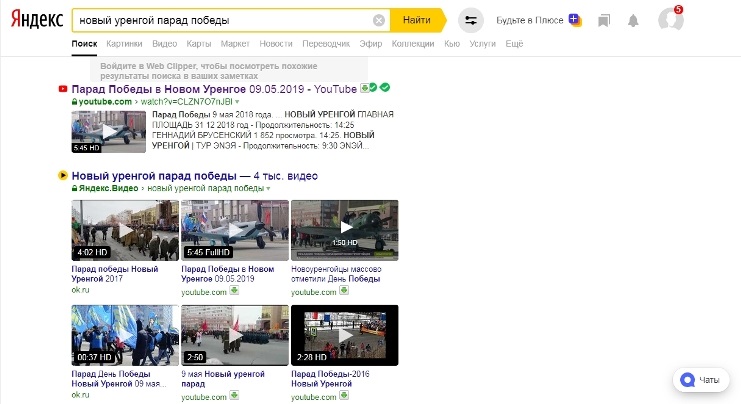Click download icon under Новоуренгойцы массово video
The width and height of the screenshot is (741, 404).
(344, 290)
